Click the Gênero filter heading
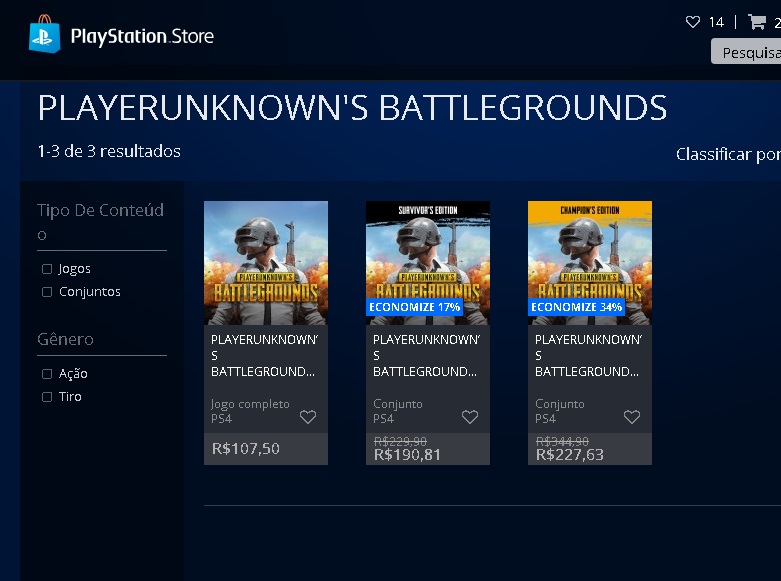Screen dimensions: 781x581 (x=65, y=339)
